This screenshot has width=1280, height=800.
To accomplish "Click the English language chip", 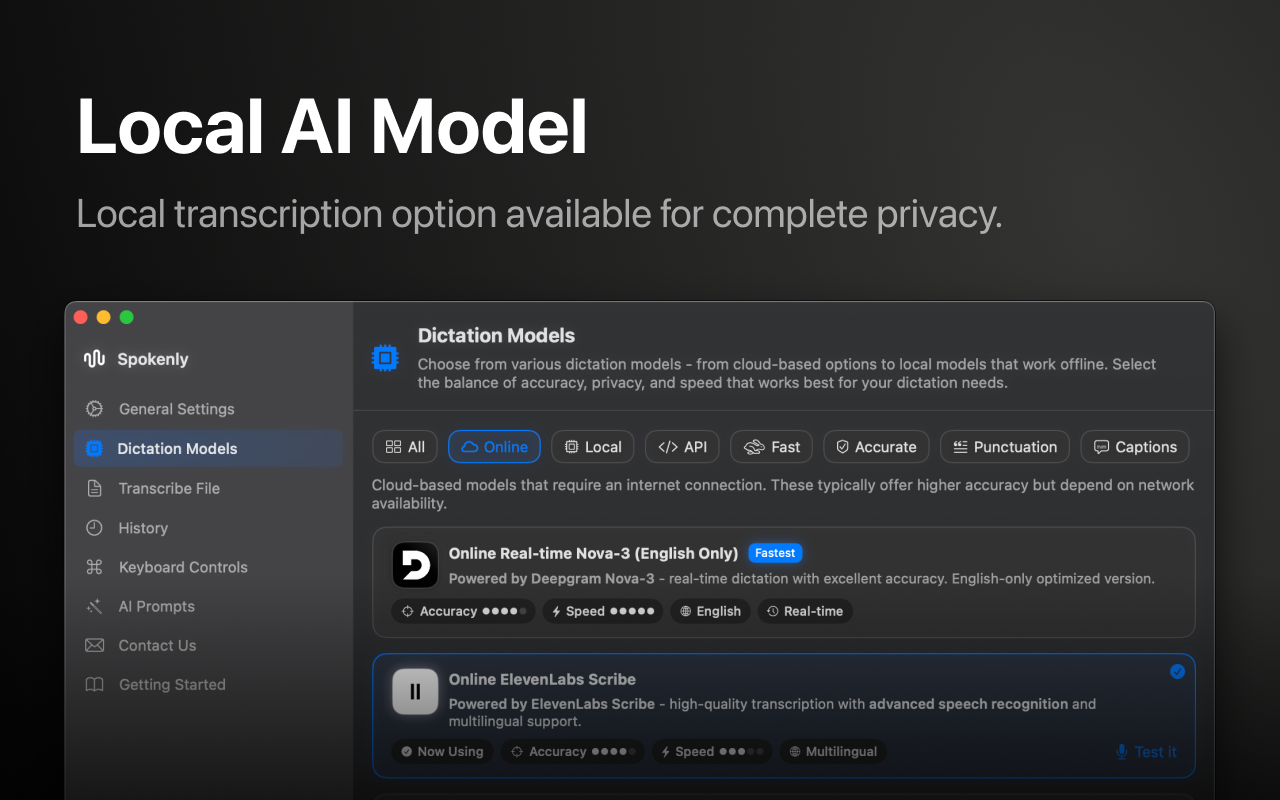I will (710, 611).
